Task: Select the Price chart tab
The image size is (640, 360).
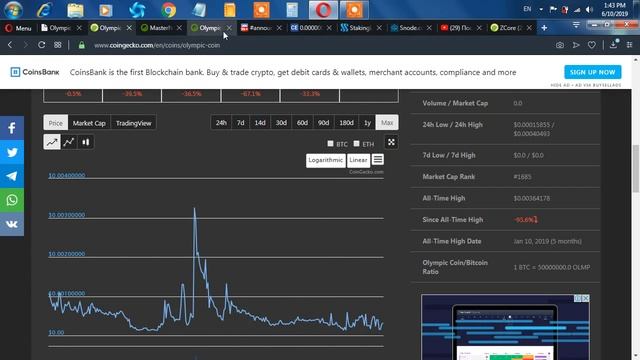Action: tap(56, 123)
